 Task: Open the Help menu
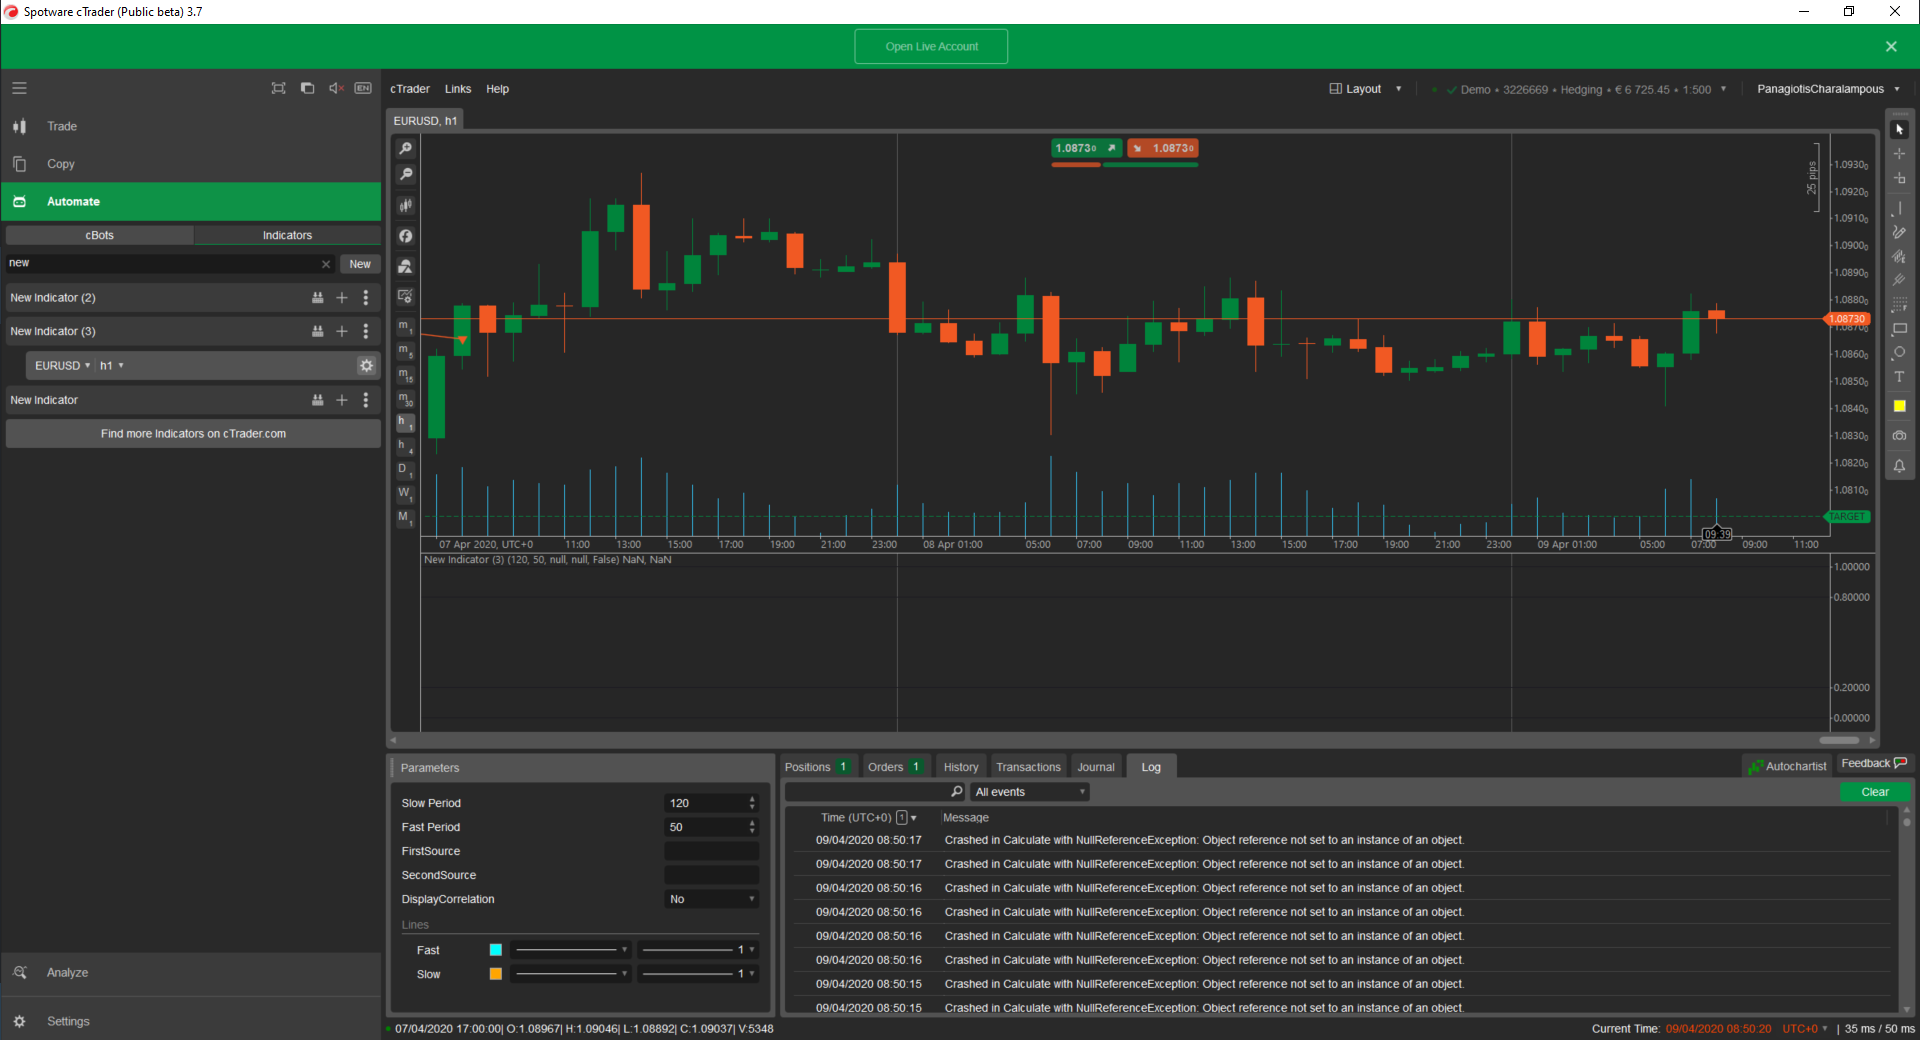(498, 89)
